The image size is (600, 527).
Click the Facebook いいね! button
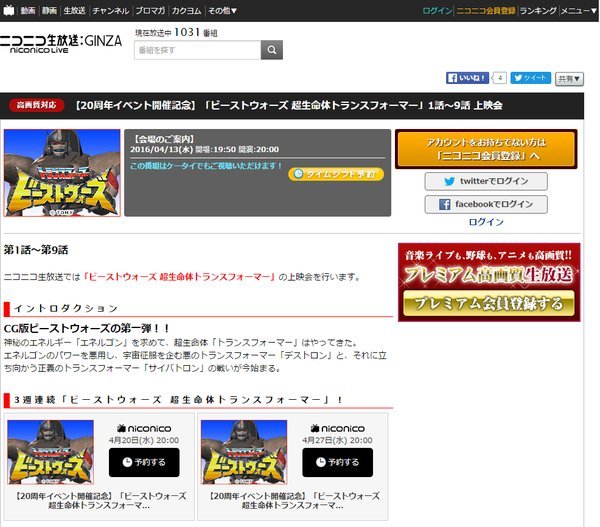(x=467, y=77)
